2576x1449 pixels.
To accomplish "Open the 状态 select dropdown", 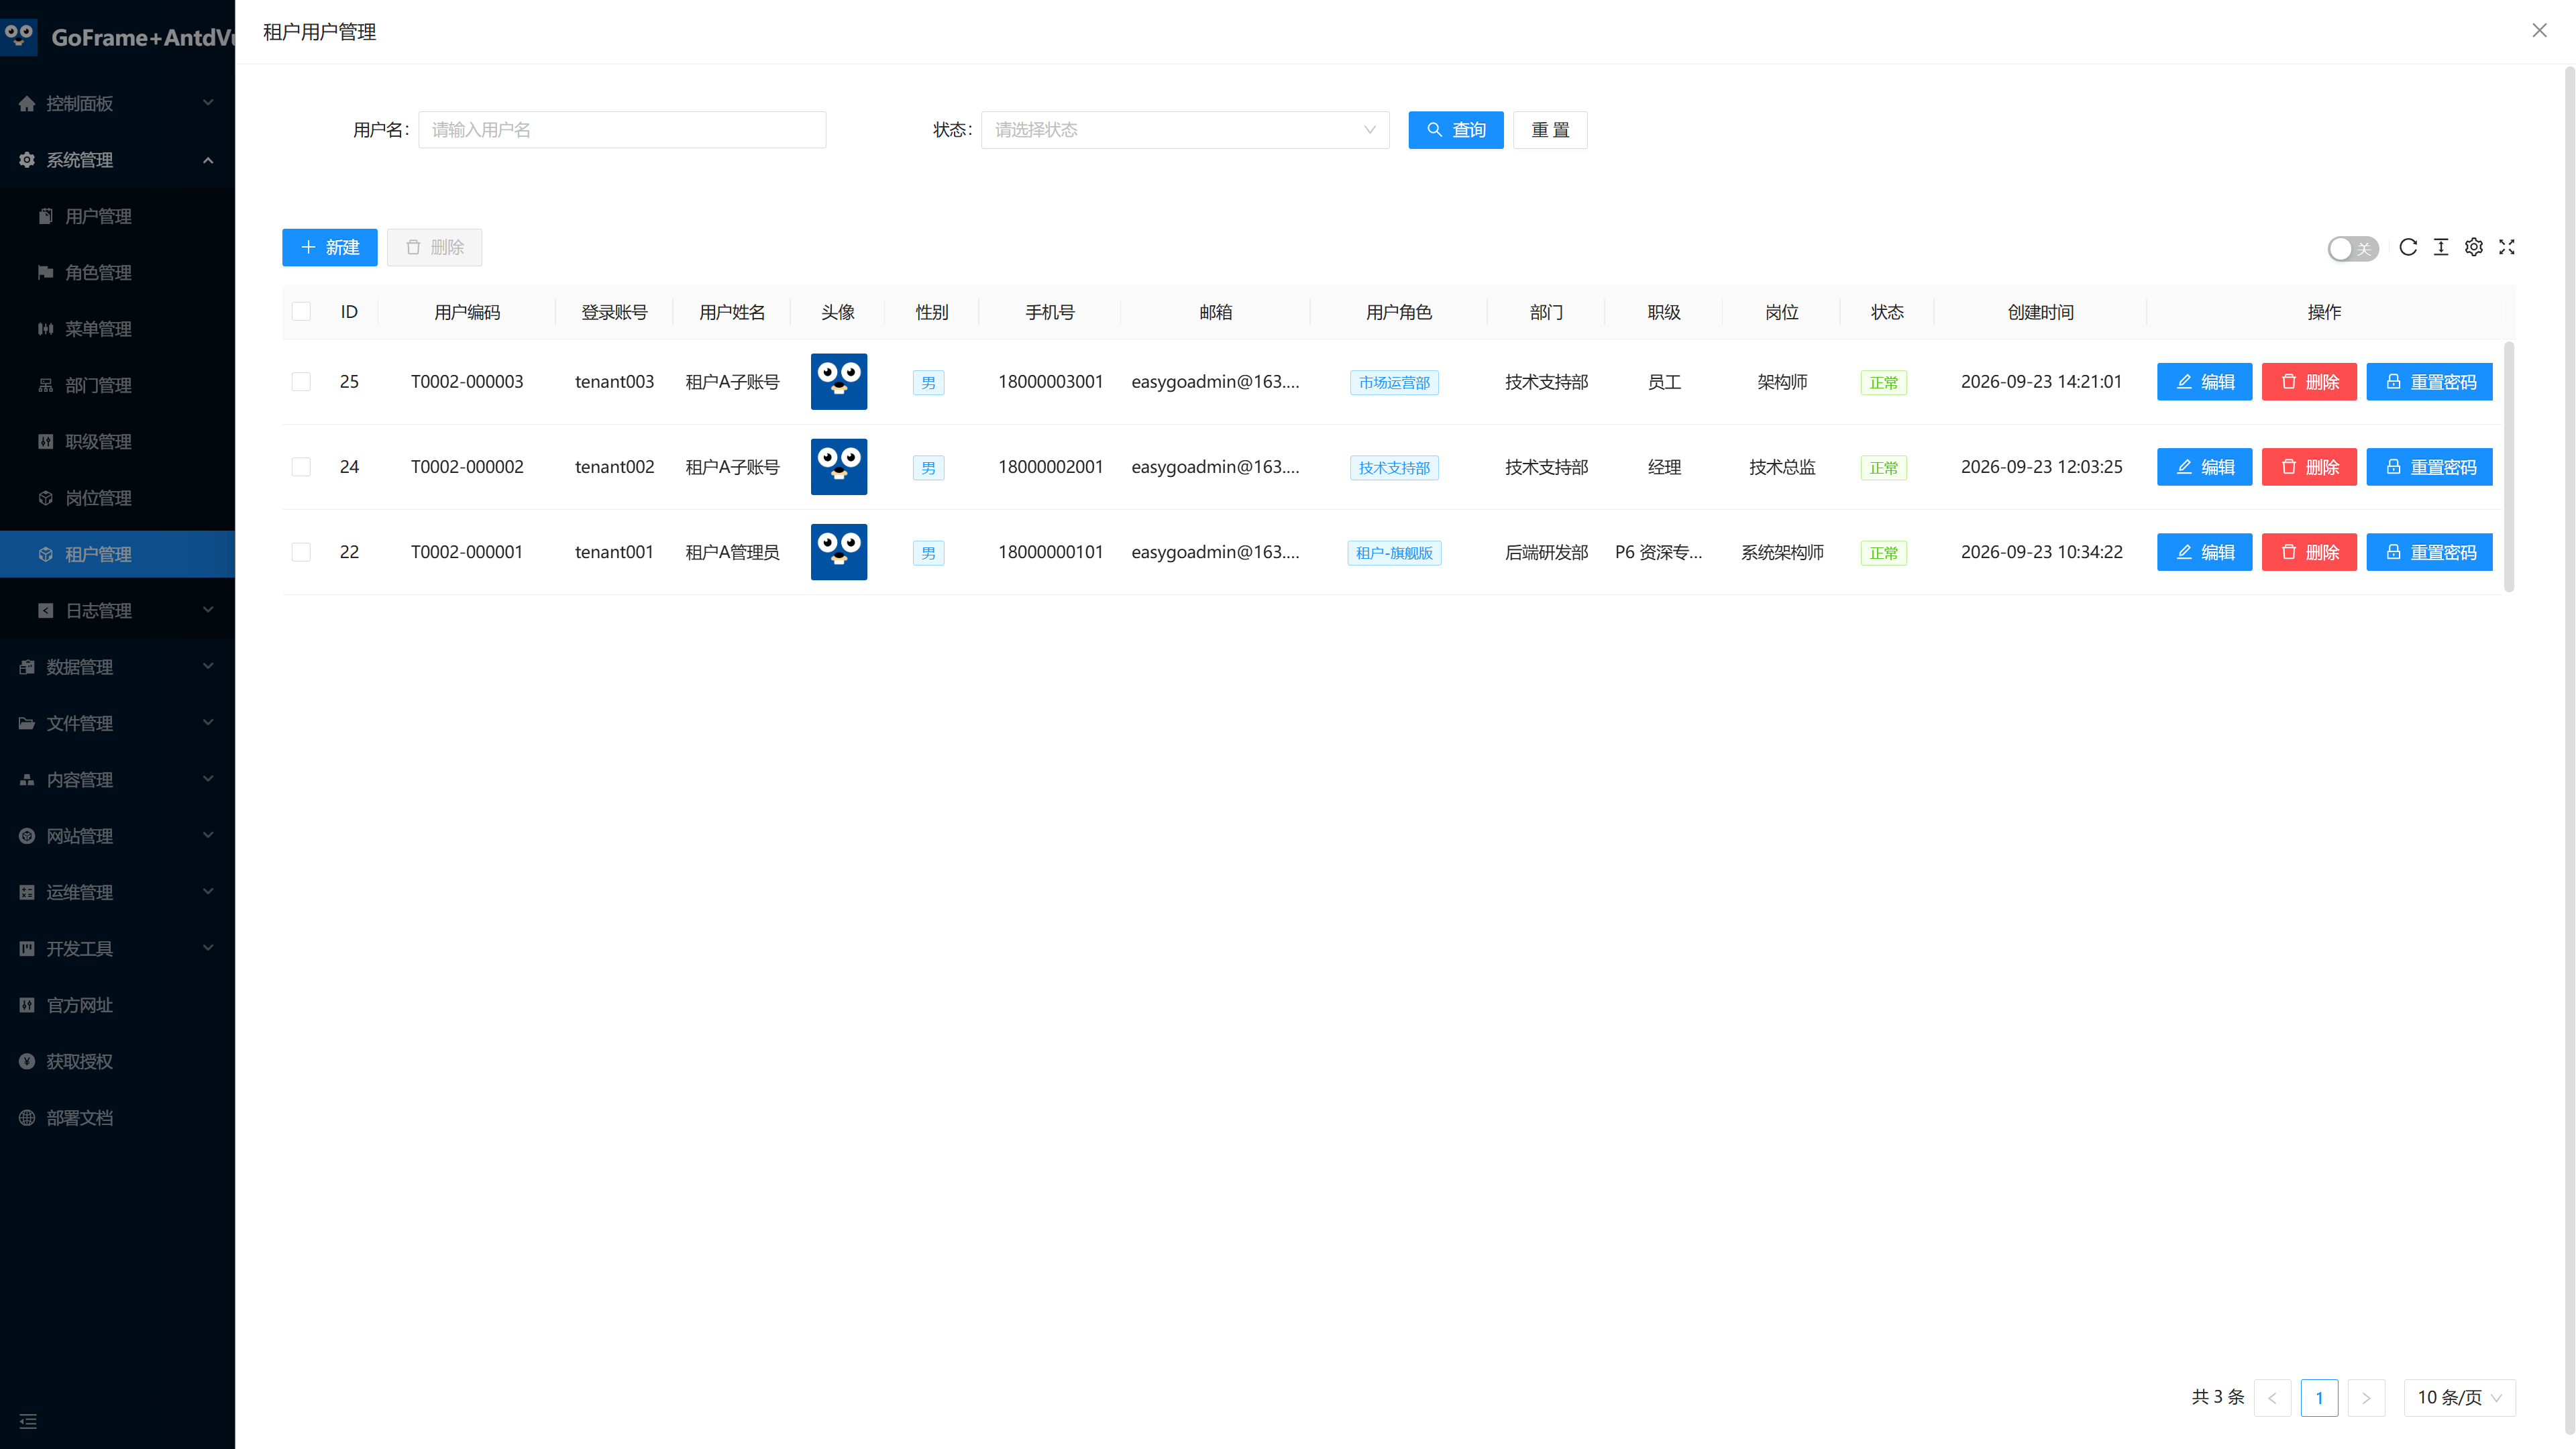I will pos(1185,130).
